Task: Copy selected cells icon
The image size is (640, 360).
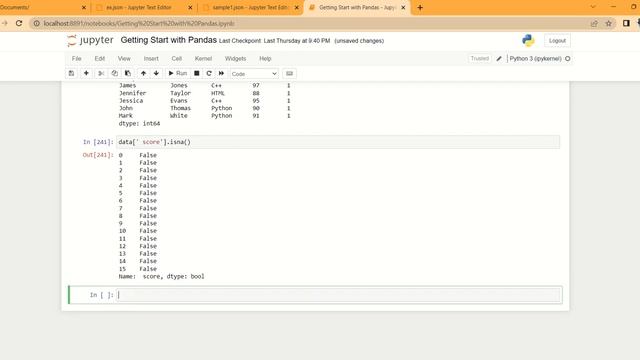Action: [x=115, y=73]
